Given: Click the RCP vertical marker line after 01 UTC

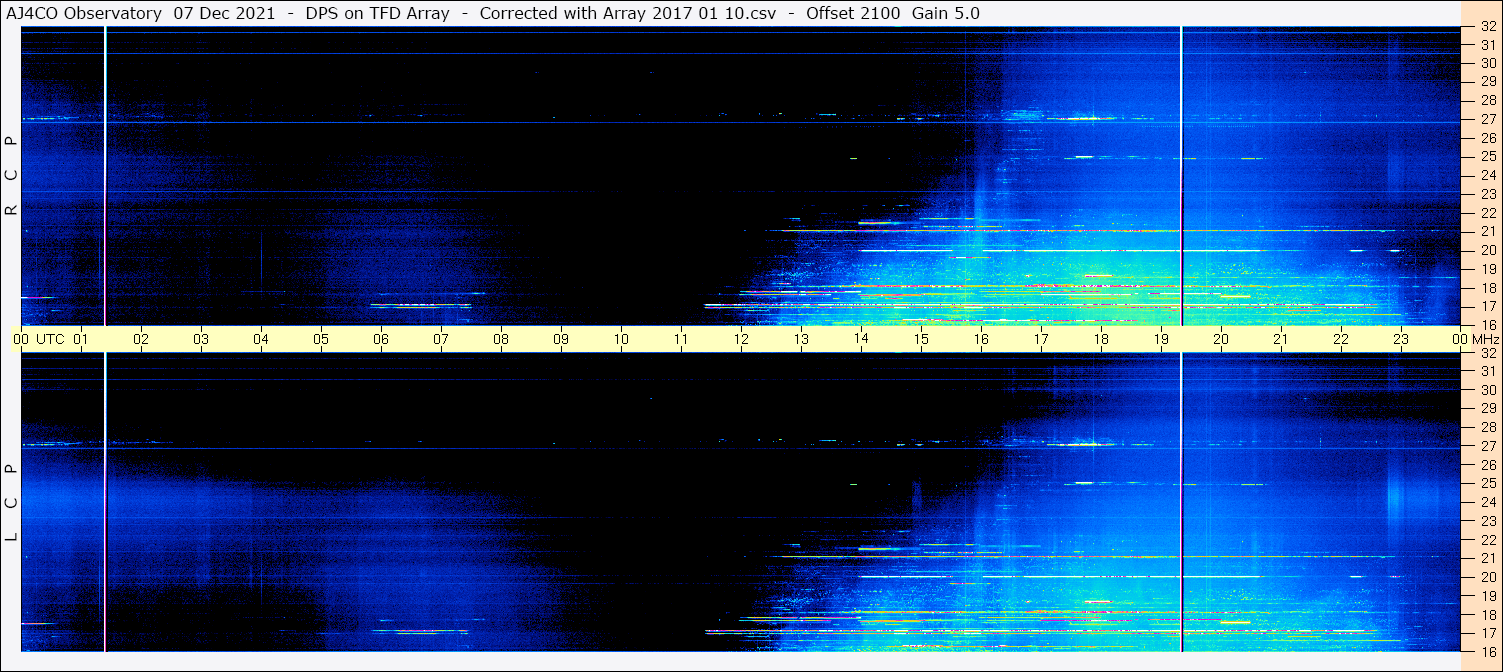Looking at the screenshot, I should click(105, 176).
